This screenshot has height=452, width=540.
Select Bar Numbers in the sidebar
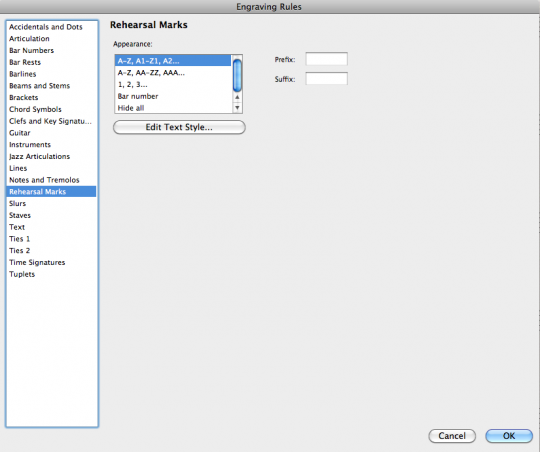[x=31, y=50]
